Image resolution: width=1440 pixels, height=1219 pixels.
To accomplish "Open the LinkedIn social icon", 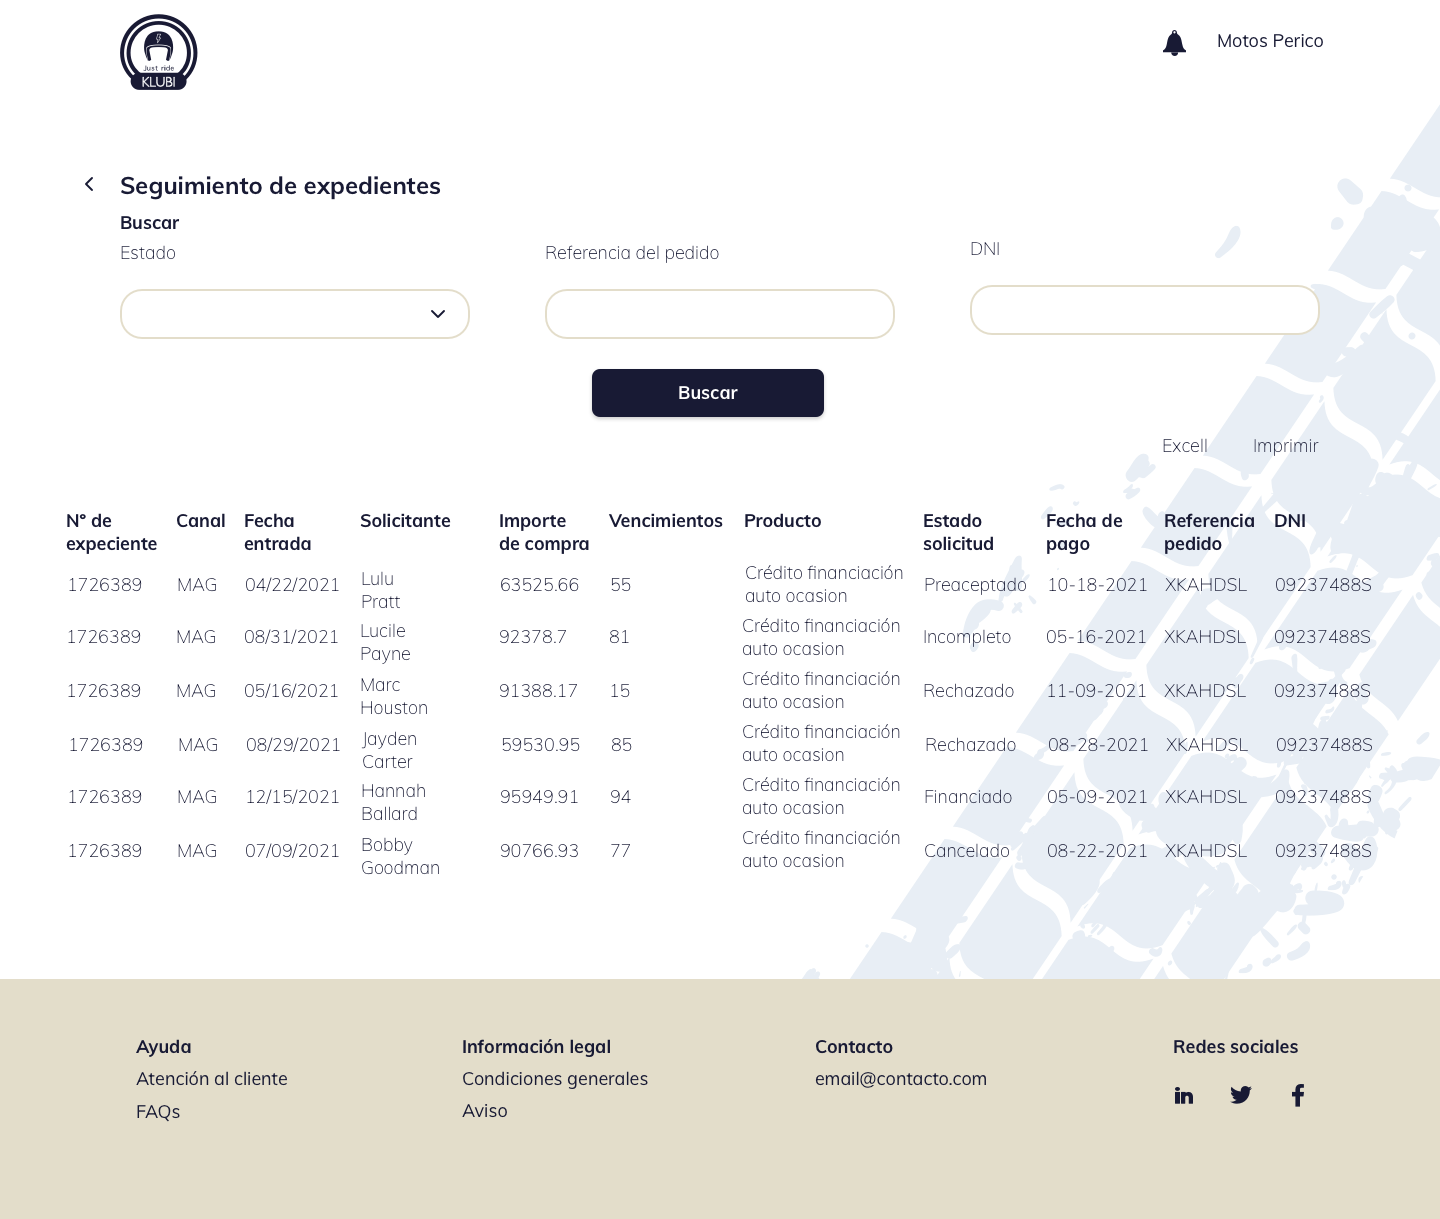I will click(1184, 1095).
